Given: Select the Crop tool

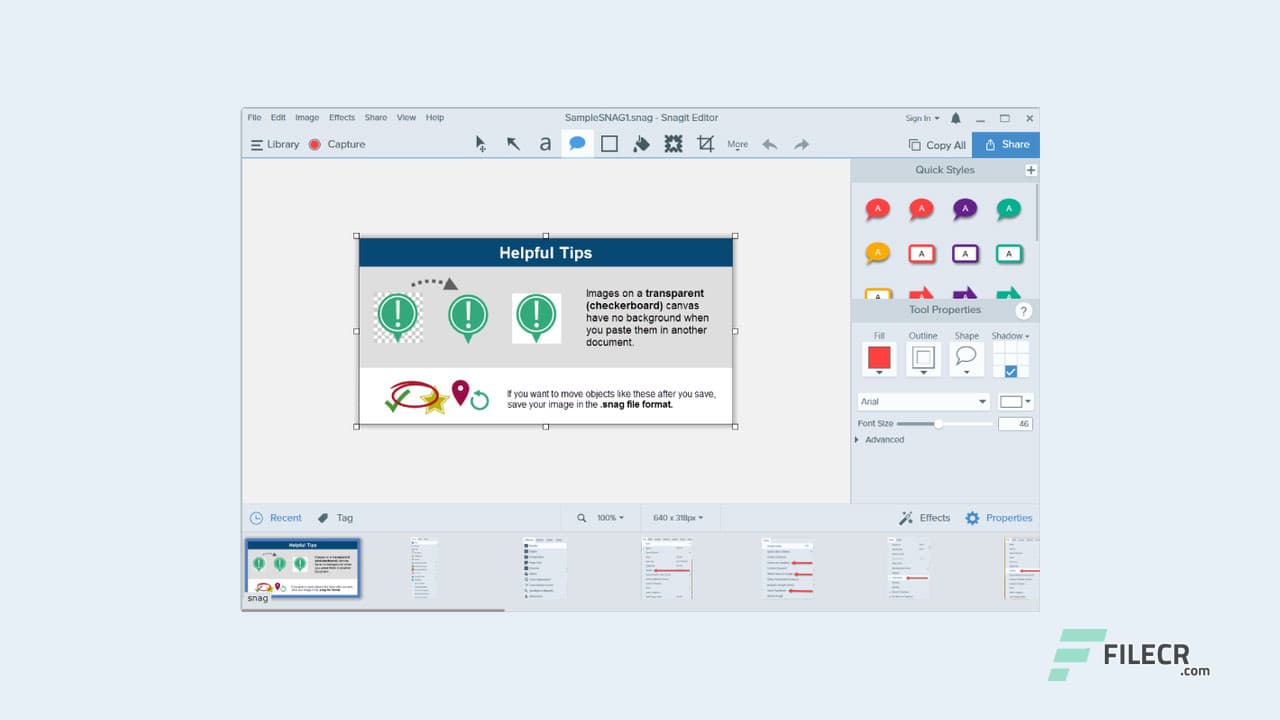Looking at the screenshot, I should coord(705,143).
